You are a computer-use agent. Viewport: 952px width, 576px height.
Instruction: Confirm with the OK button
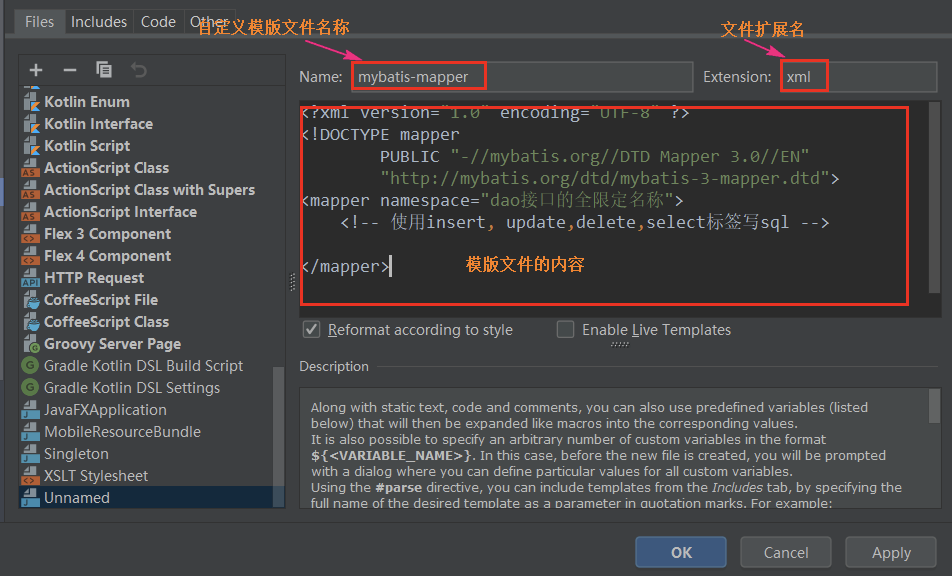pos(681,552)
